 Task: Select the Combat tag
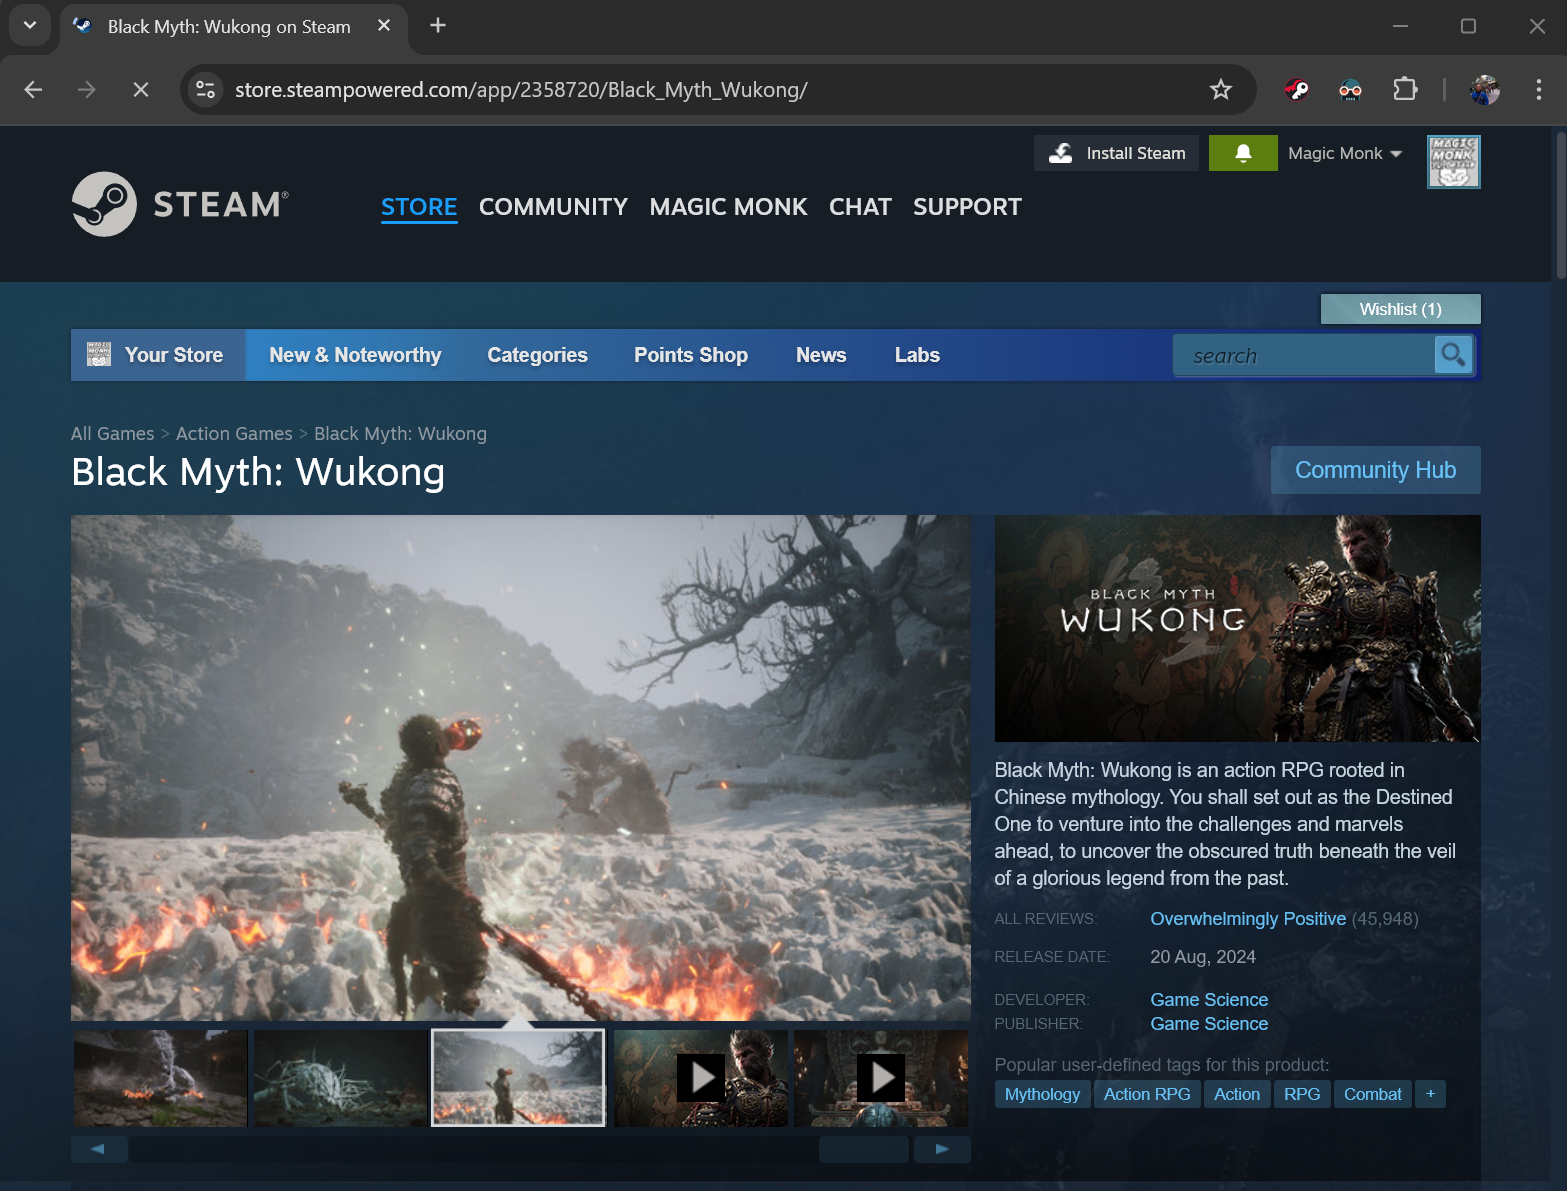[1373, 1094]
